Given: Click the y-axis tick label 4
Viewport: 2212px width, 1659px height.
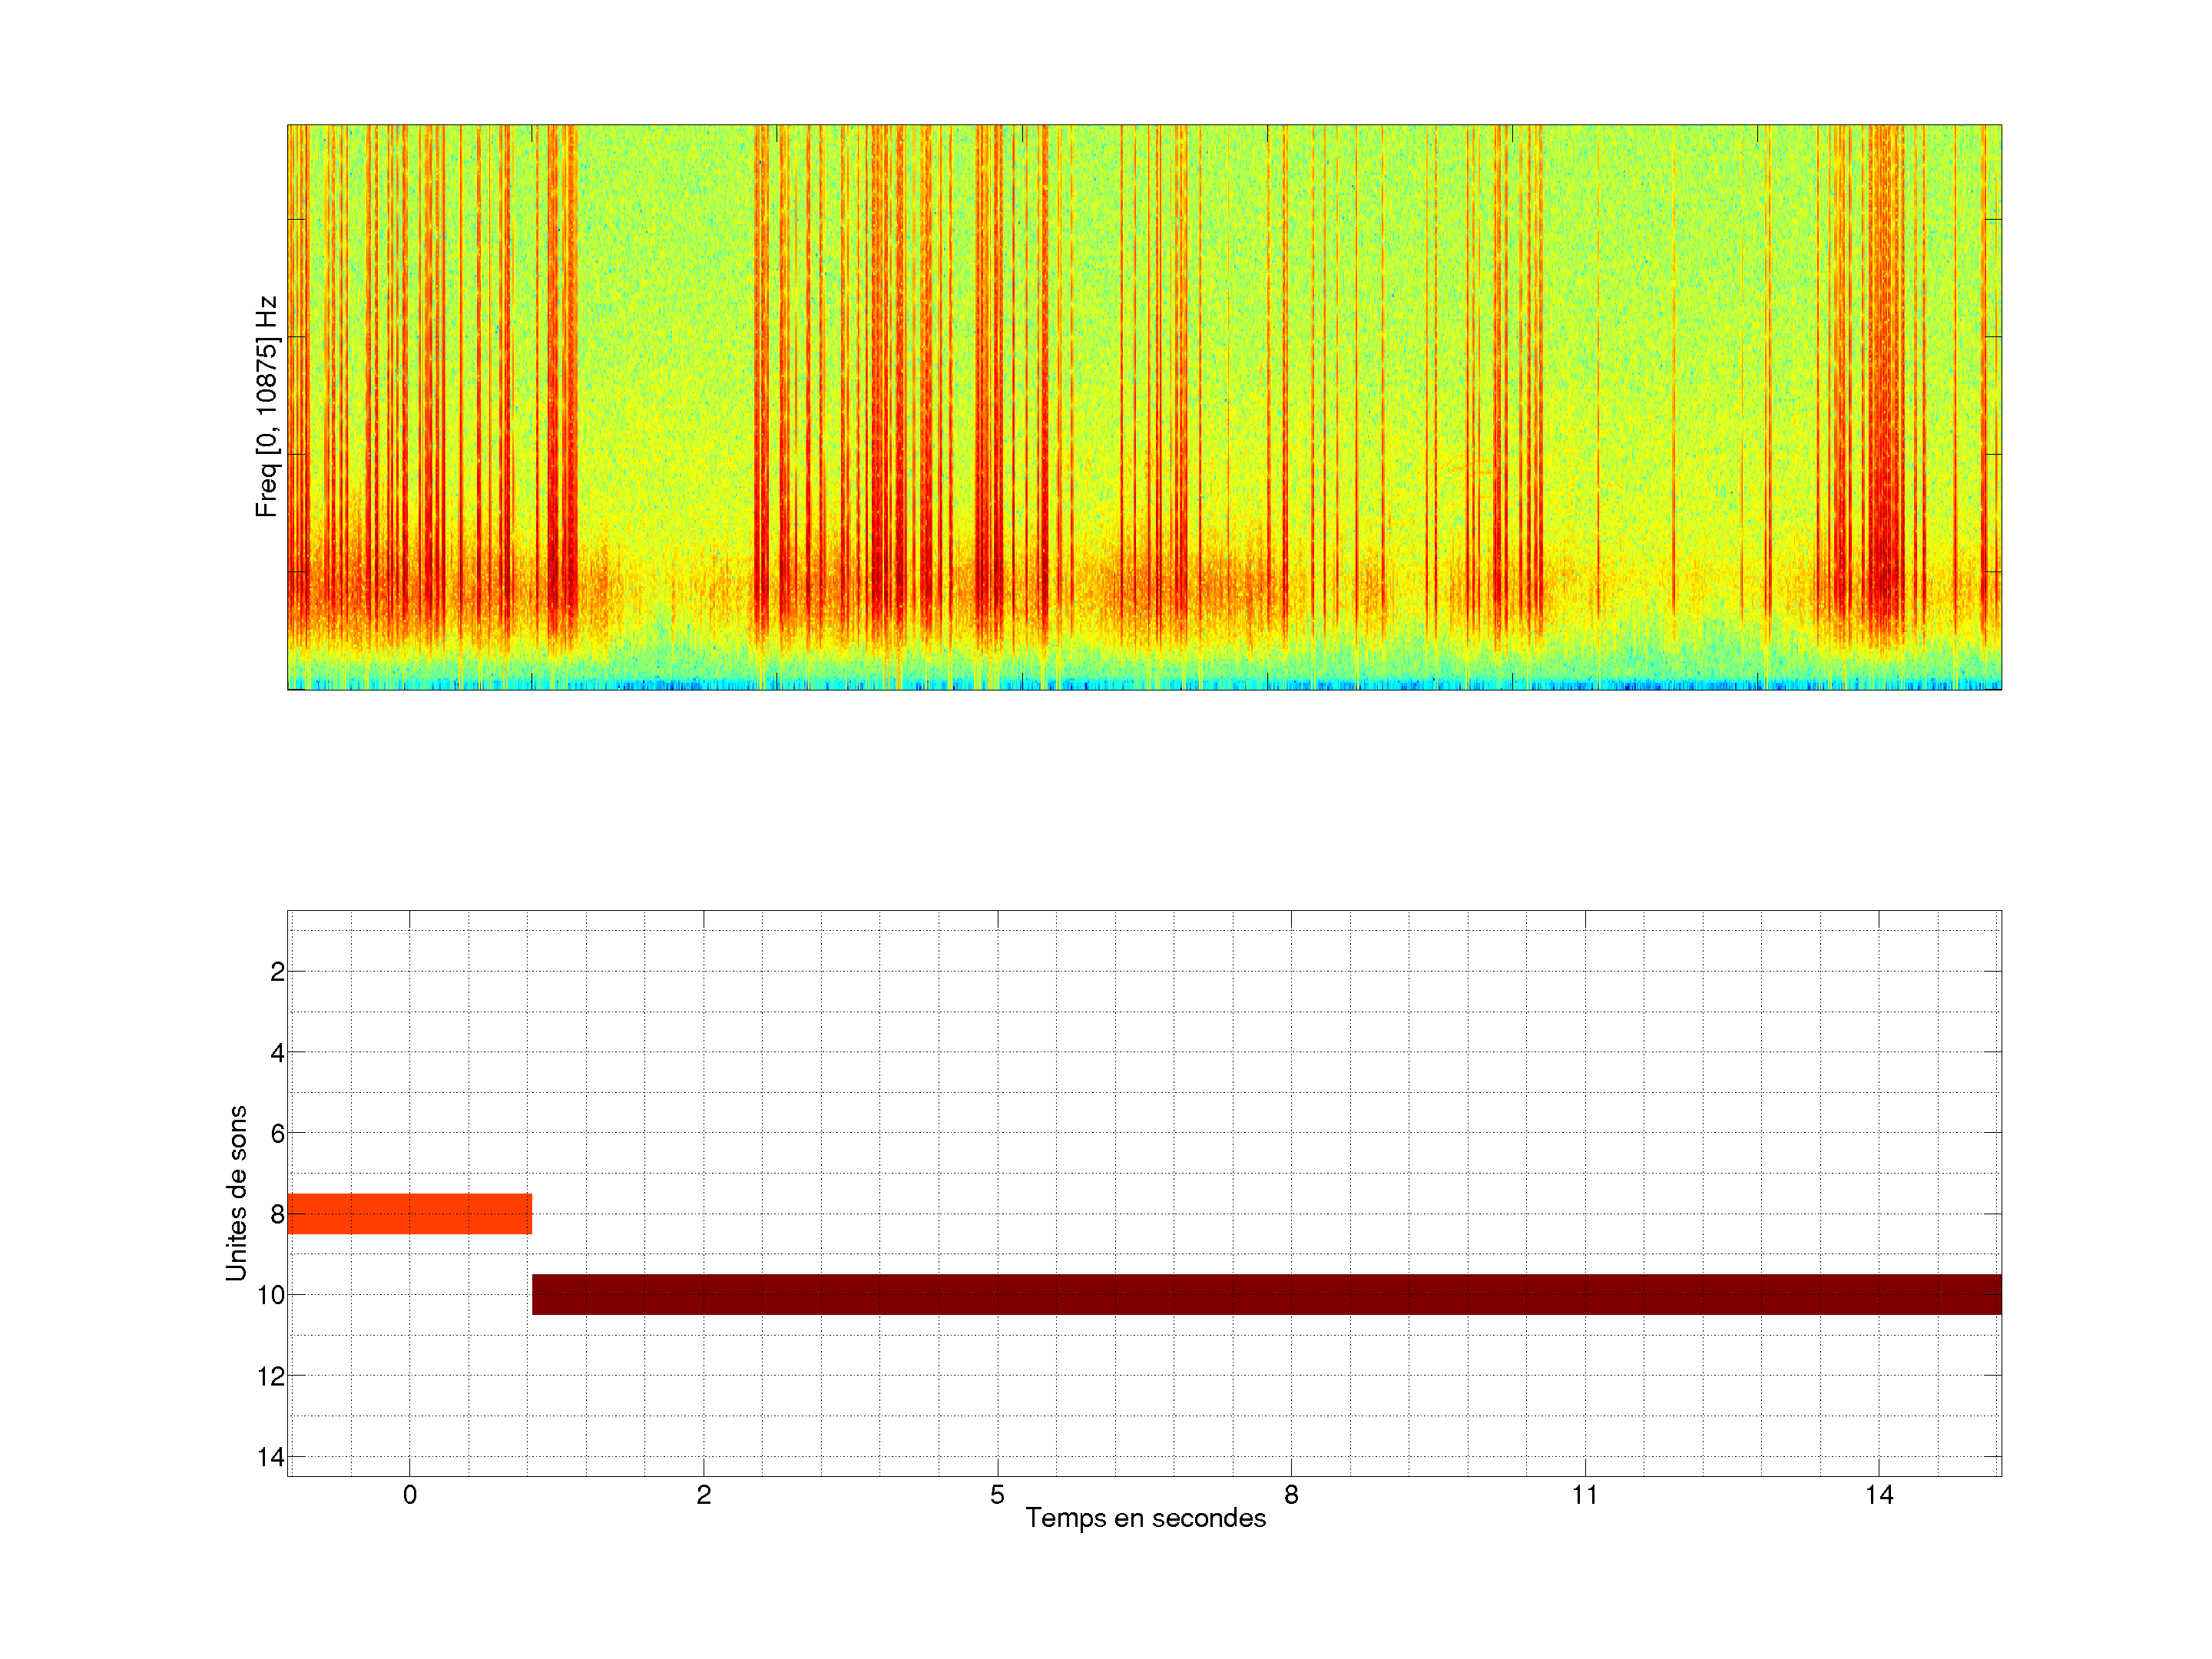Looking at the screenshot, I should click(277, 1053).
